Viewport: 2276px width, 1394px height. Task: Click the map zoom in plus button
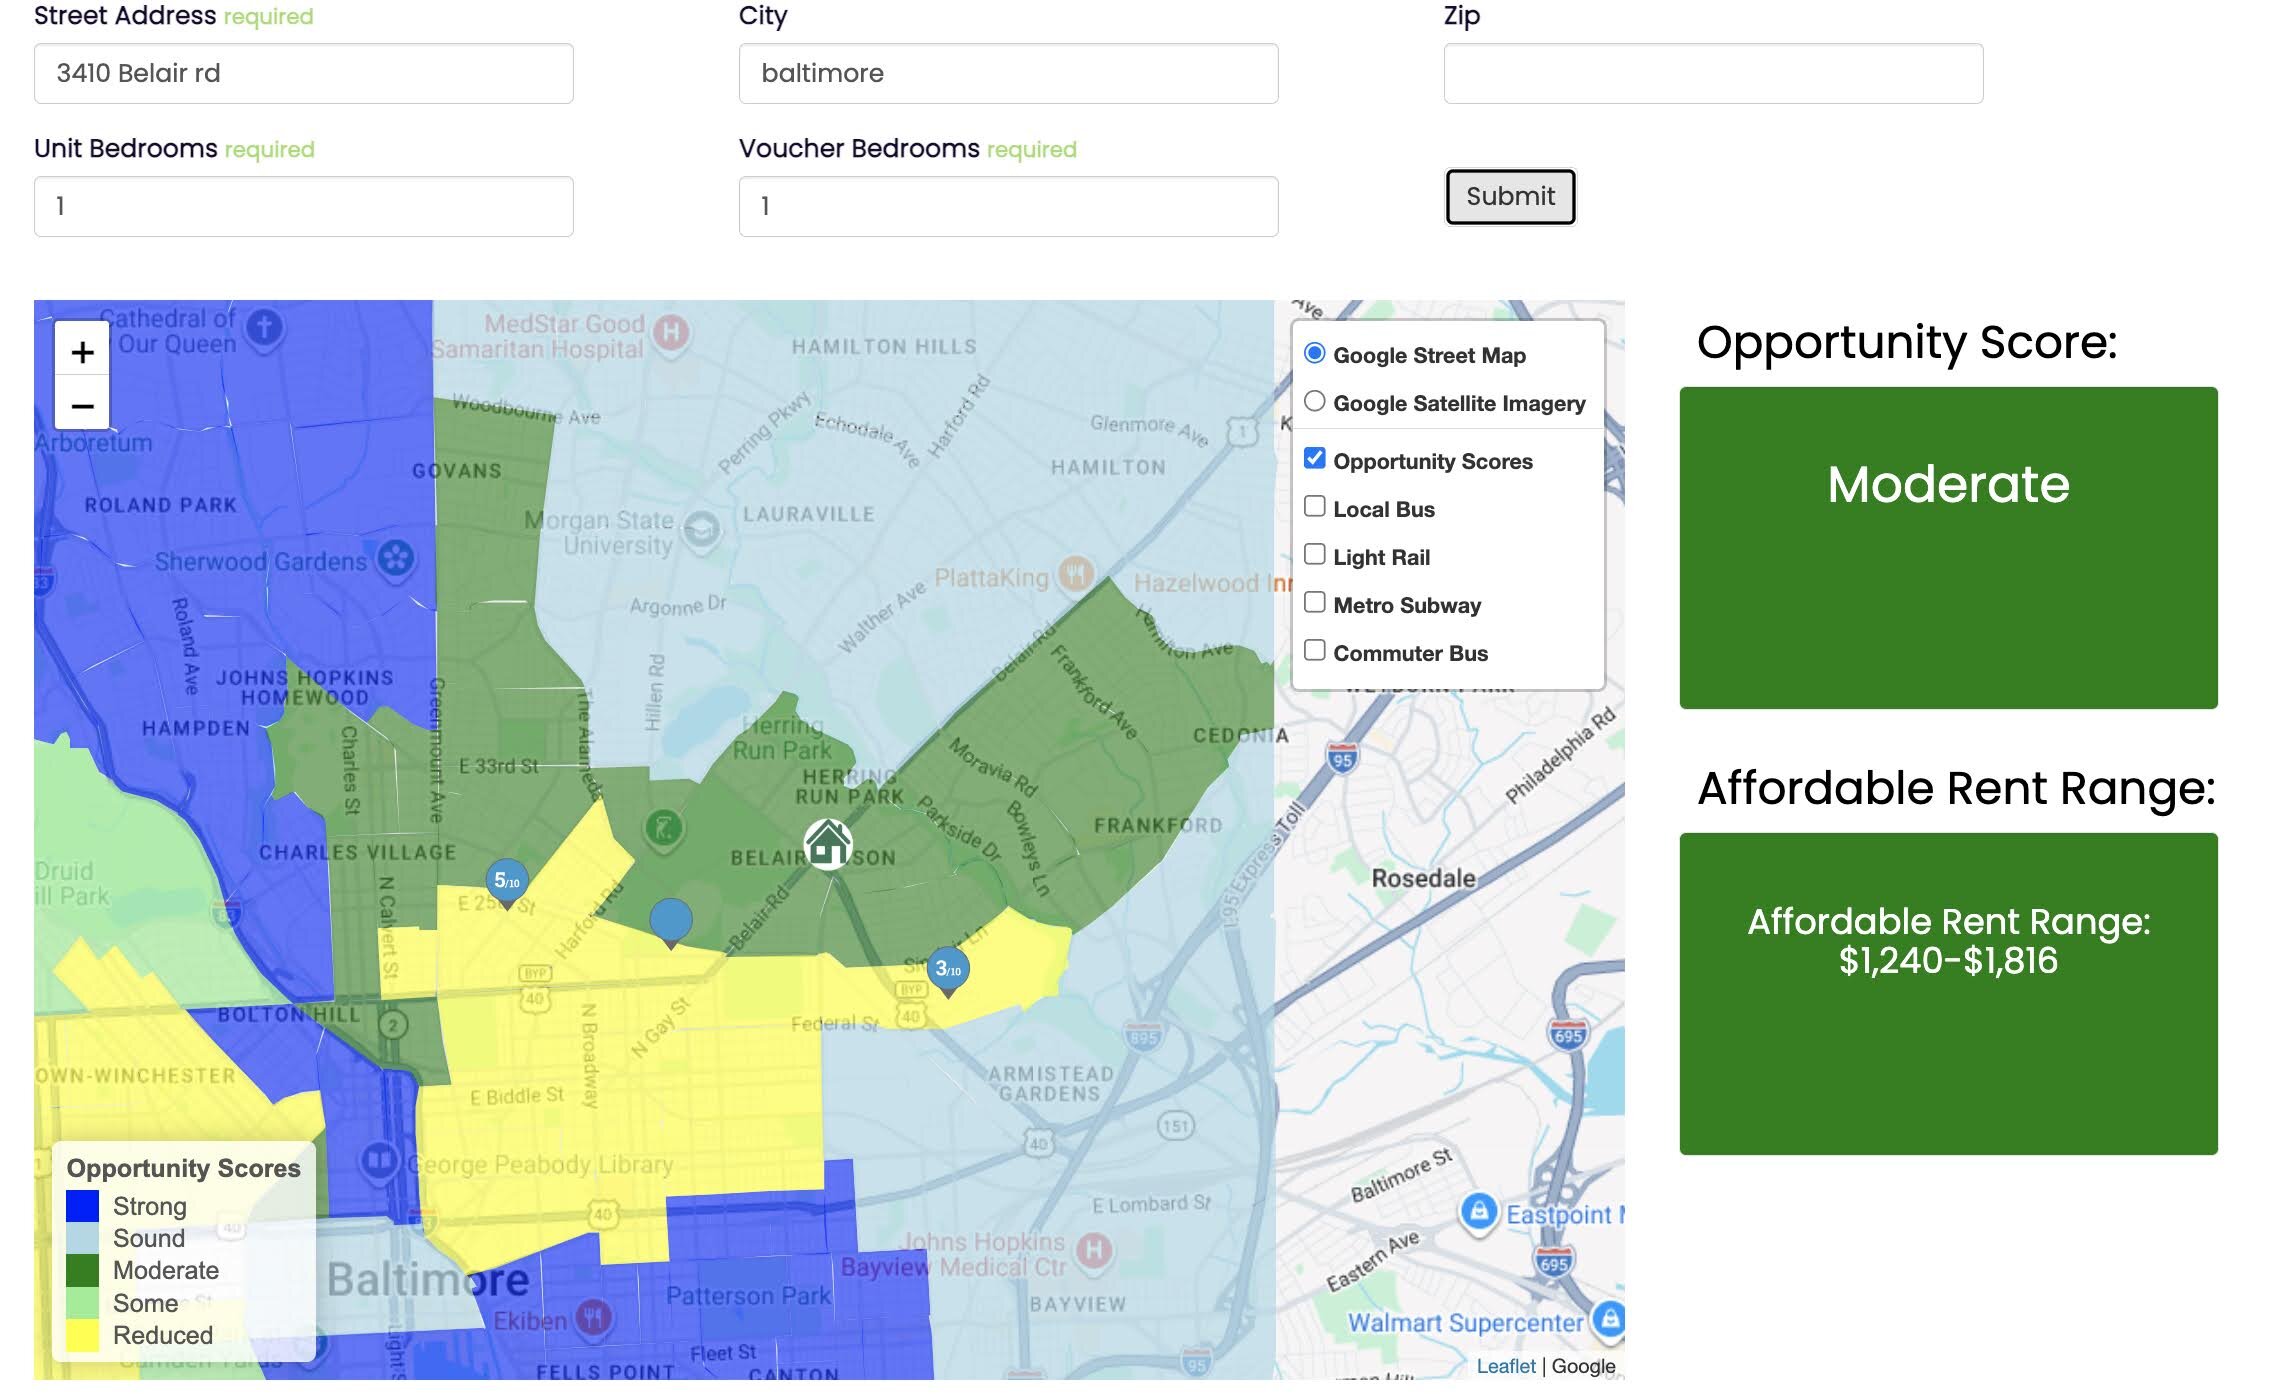(82, 352)
